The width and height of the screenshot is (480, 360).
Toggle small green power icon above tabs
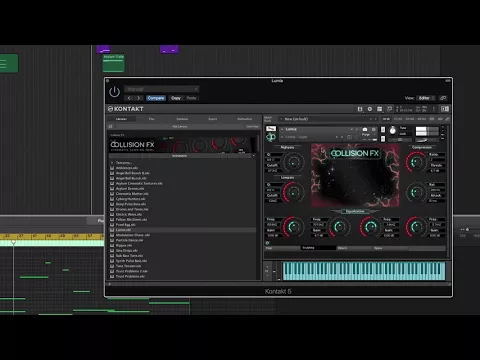point(267,243)
